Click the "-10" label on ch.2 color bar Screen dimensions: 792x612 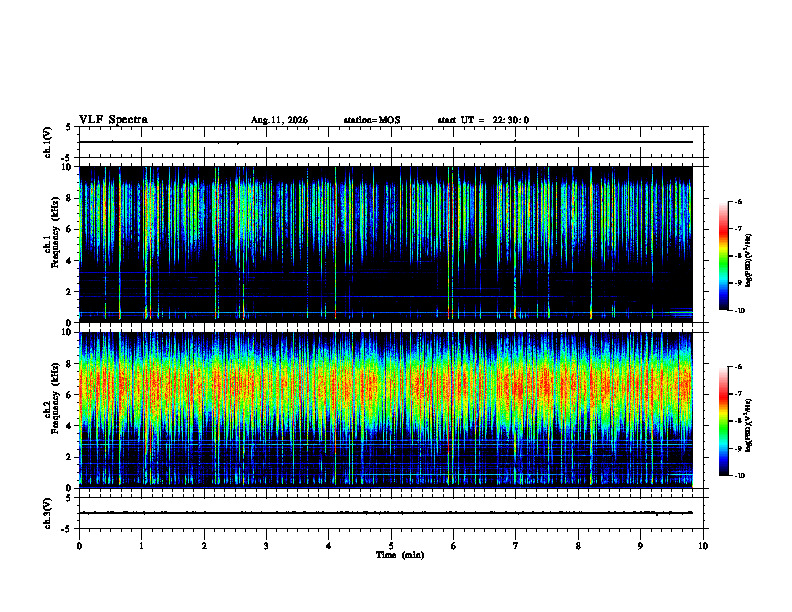[x=739, y=476]
